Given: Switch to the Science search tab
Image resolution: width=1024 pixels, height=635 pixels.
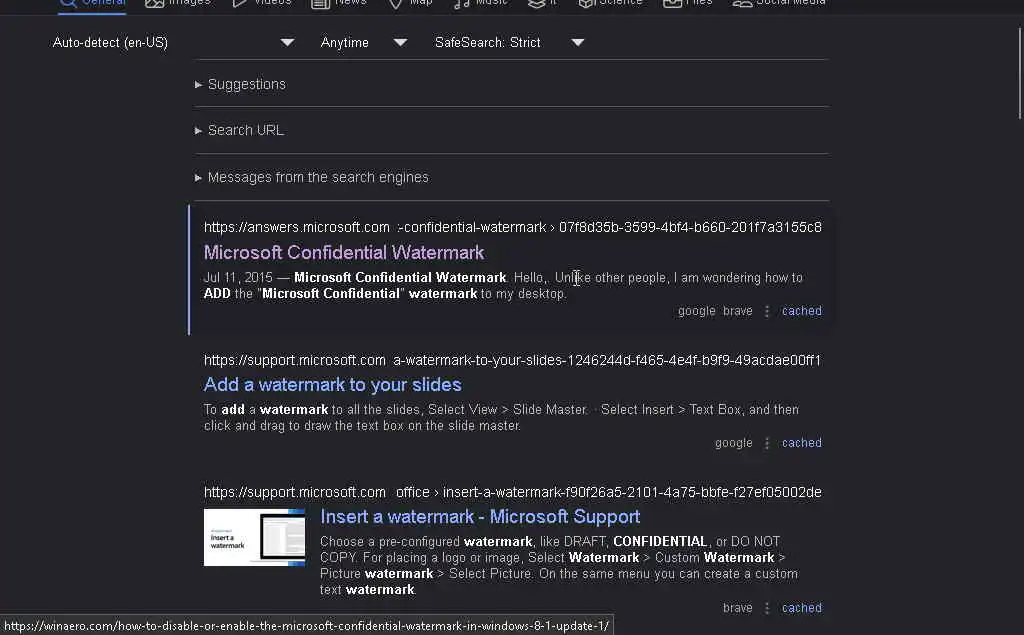Looking at the screenshot, I should click(611, 3).
